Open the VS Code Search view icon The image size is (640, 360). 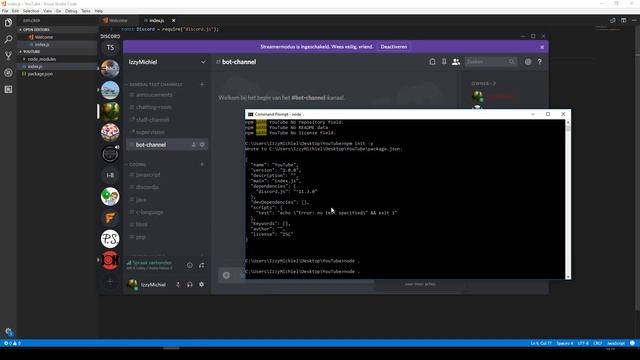coord(8,39)
